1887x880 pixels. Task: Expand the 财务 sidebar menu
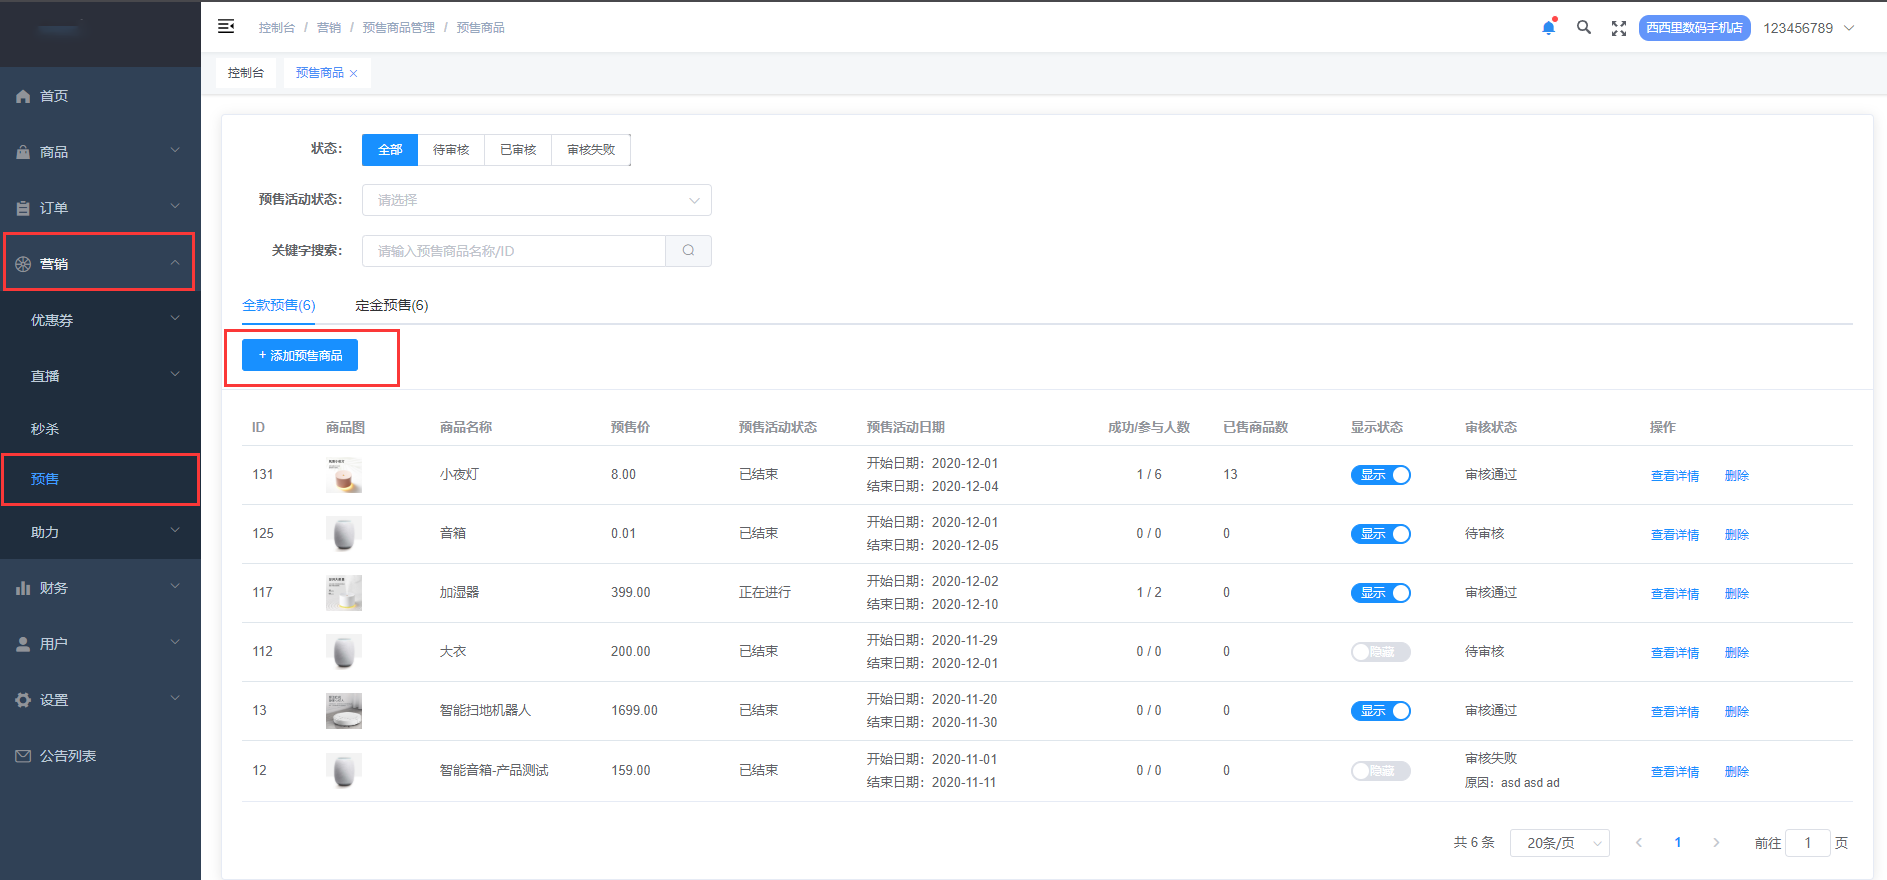(x=100, y=588)
